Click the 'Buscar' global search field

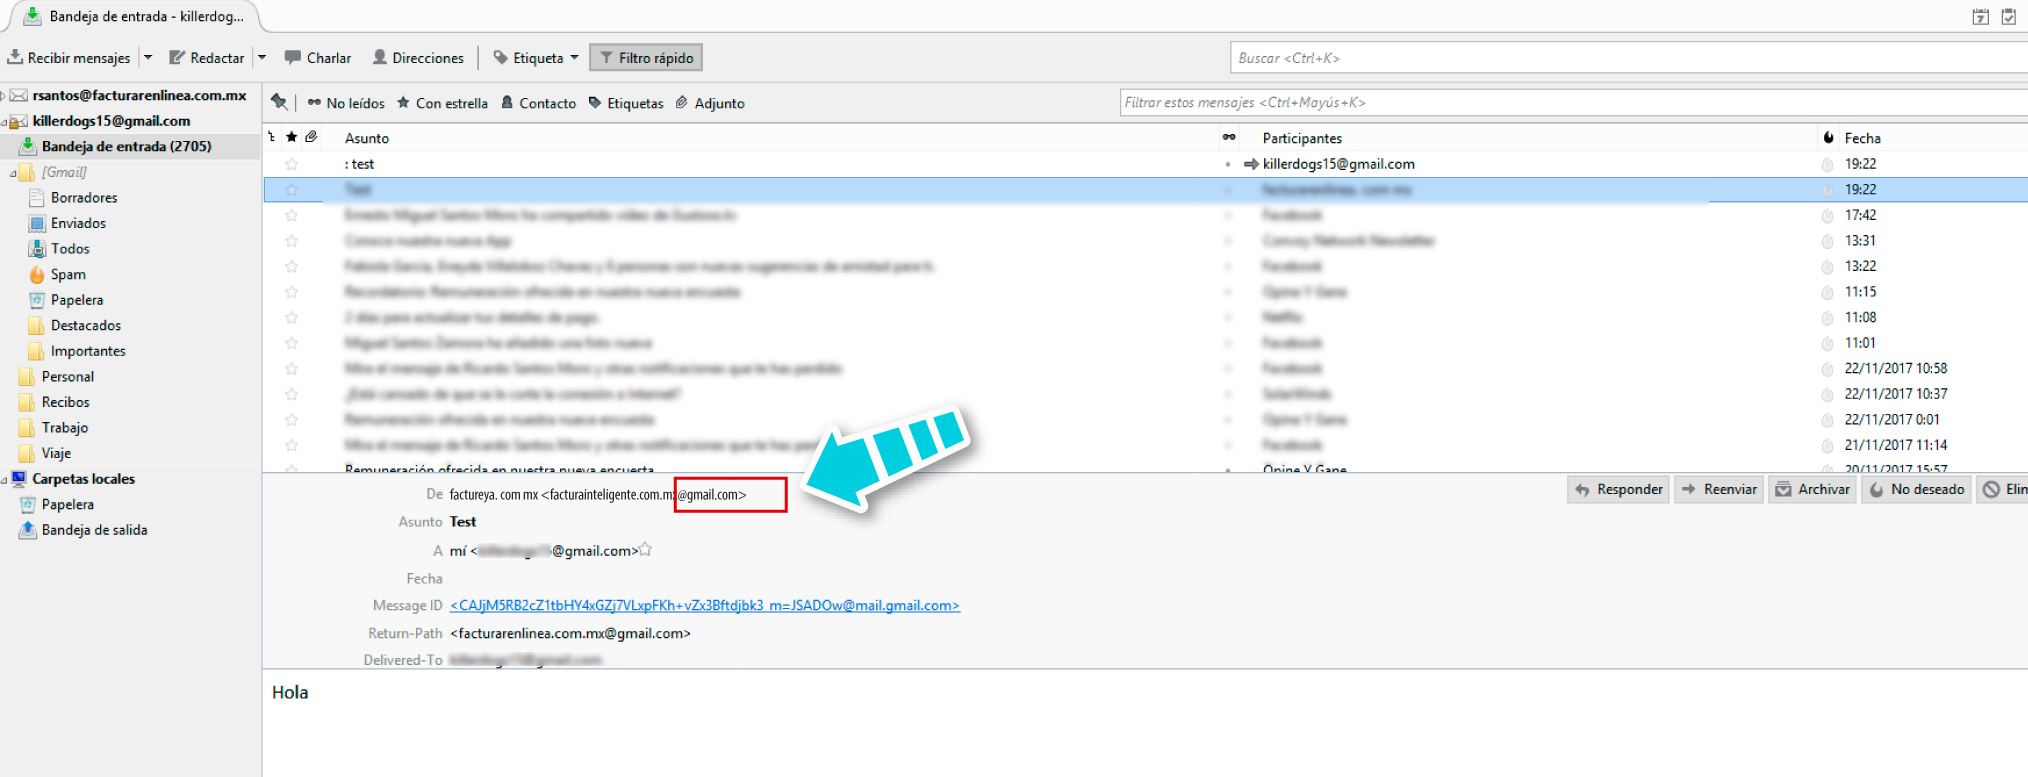[x=1620, y=58]
